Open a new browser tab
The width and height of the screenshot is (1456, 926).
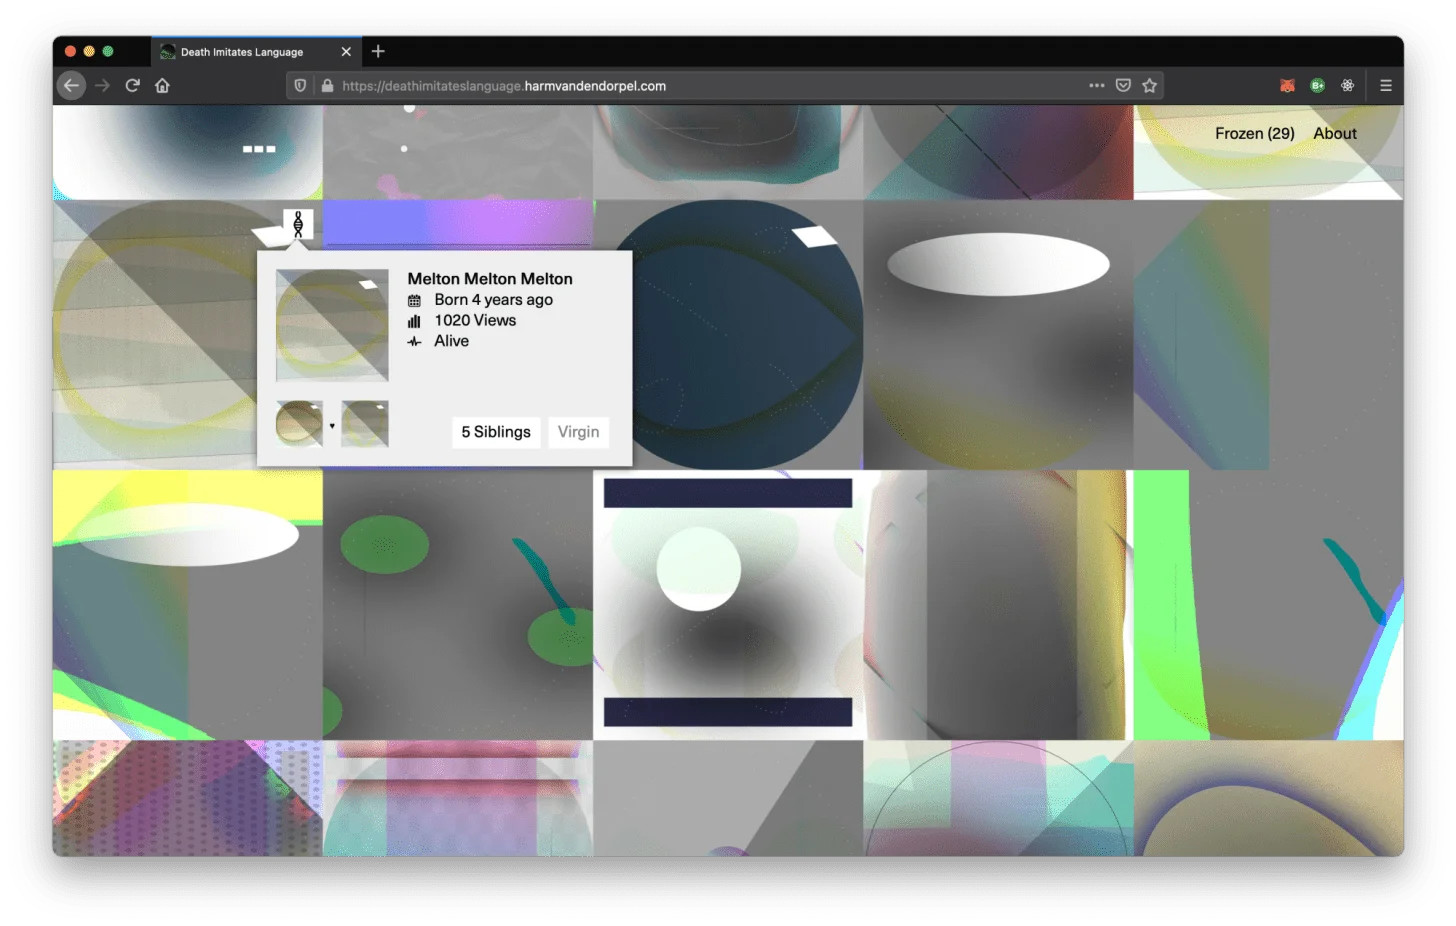pyautogui.click(x=378, y=52)
